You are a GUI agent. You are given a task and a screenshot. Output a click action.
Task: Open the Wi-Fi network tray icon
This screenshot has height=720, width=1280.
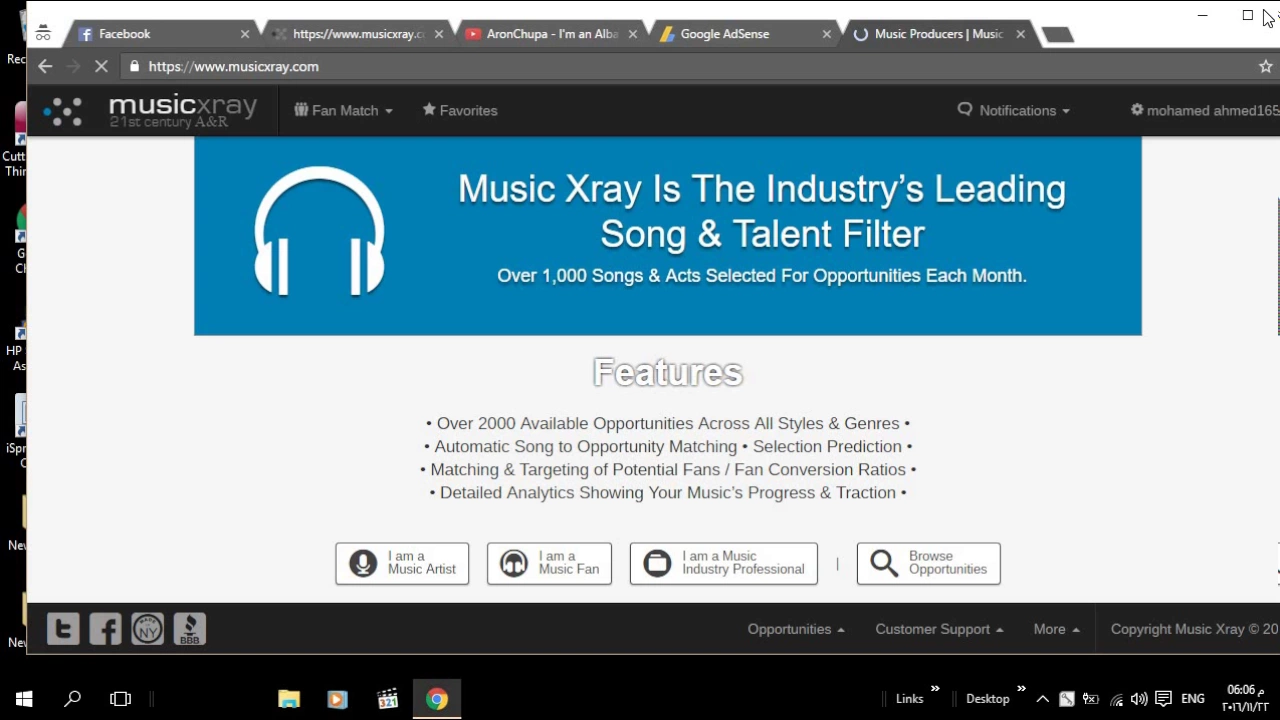(1116, 699)
